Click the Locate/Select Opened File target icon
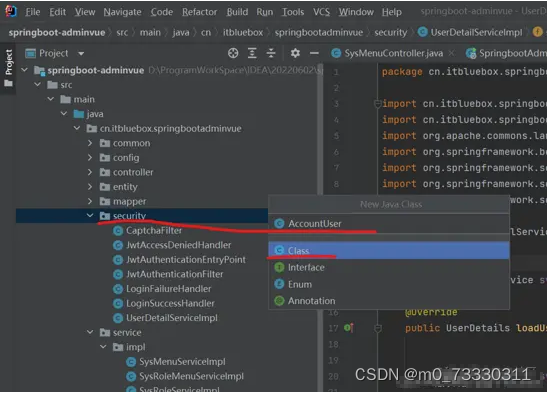This screenshot has height=393, width=547. click(x=233, y=53)
